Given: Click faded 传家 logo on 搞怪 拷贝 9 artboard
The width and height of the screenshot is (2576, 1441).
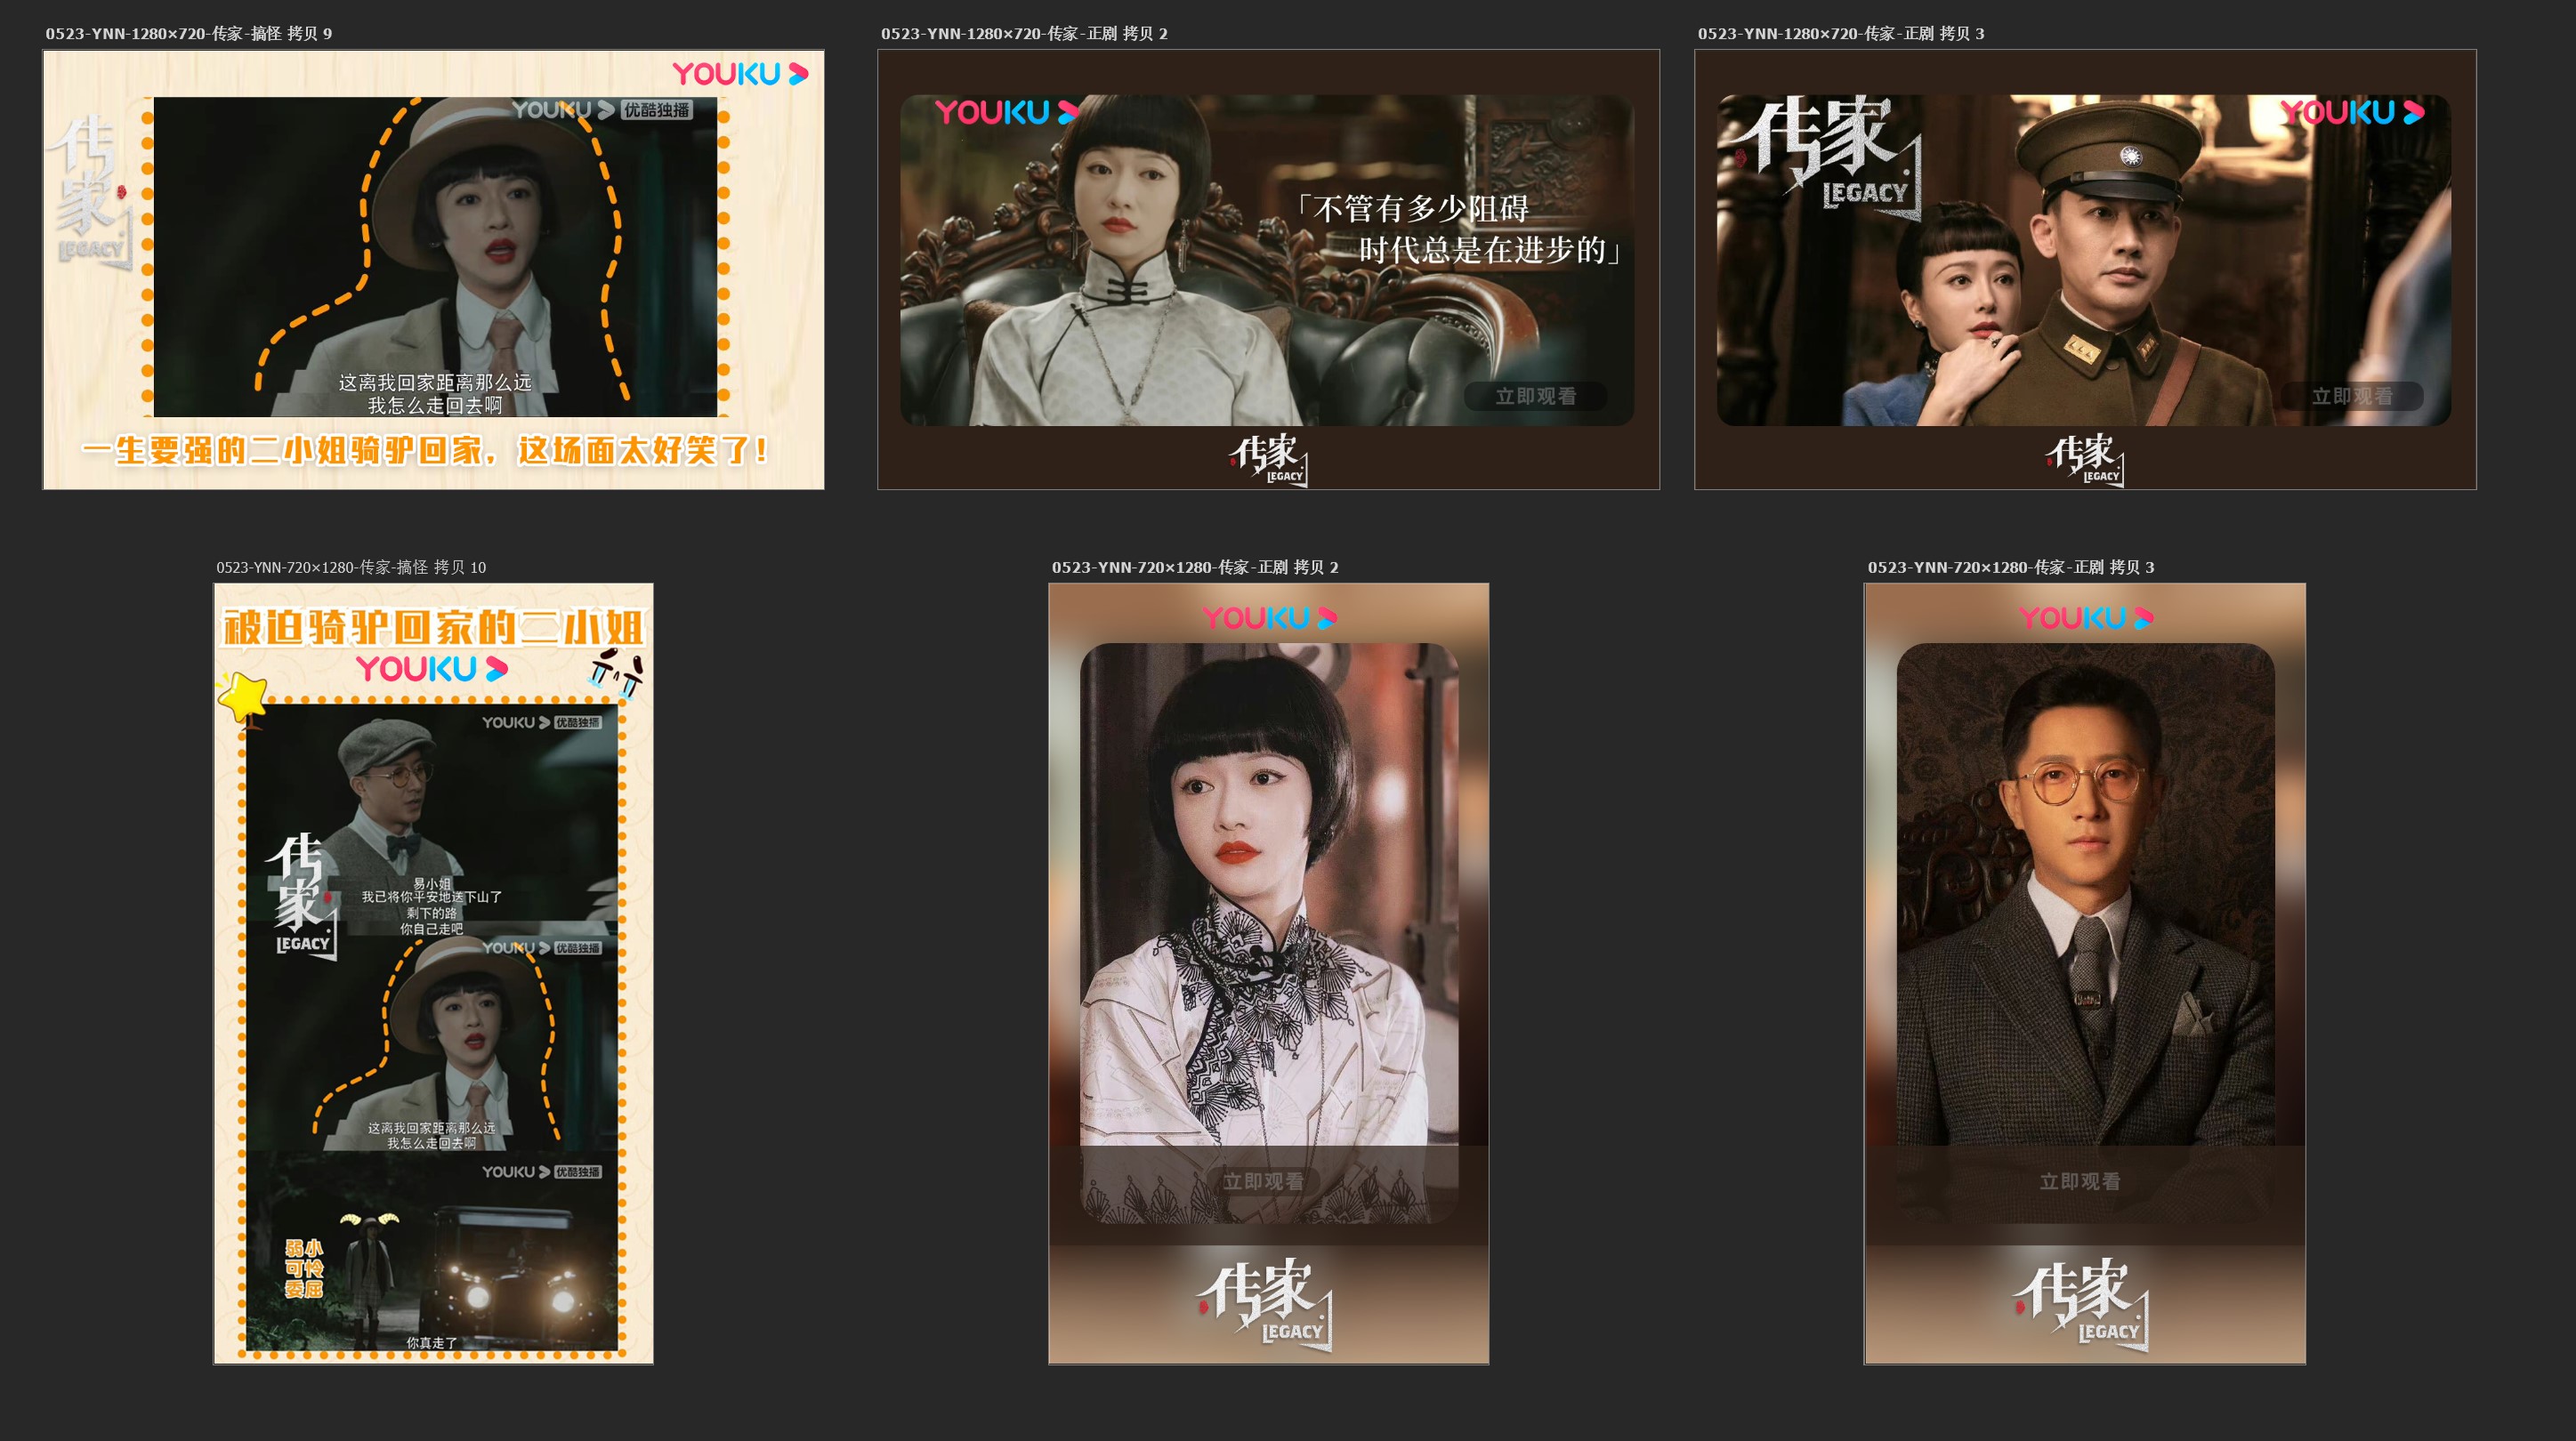Looking at the screenshot, I should (x=92, y=192).
